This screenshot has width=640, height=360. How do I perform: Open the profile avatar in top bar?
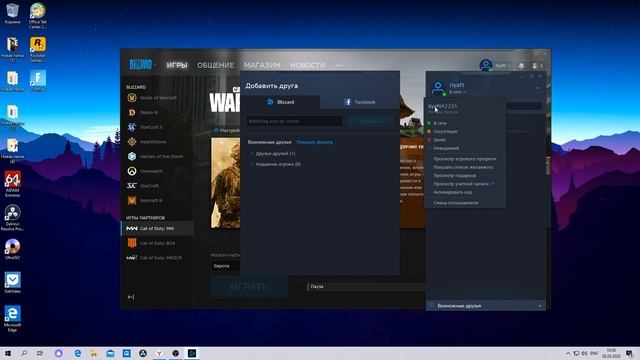486,65
